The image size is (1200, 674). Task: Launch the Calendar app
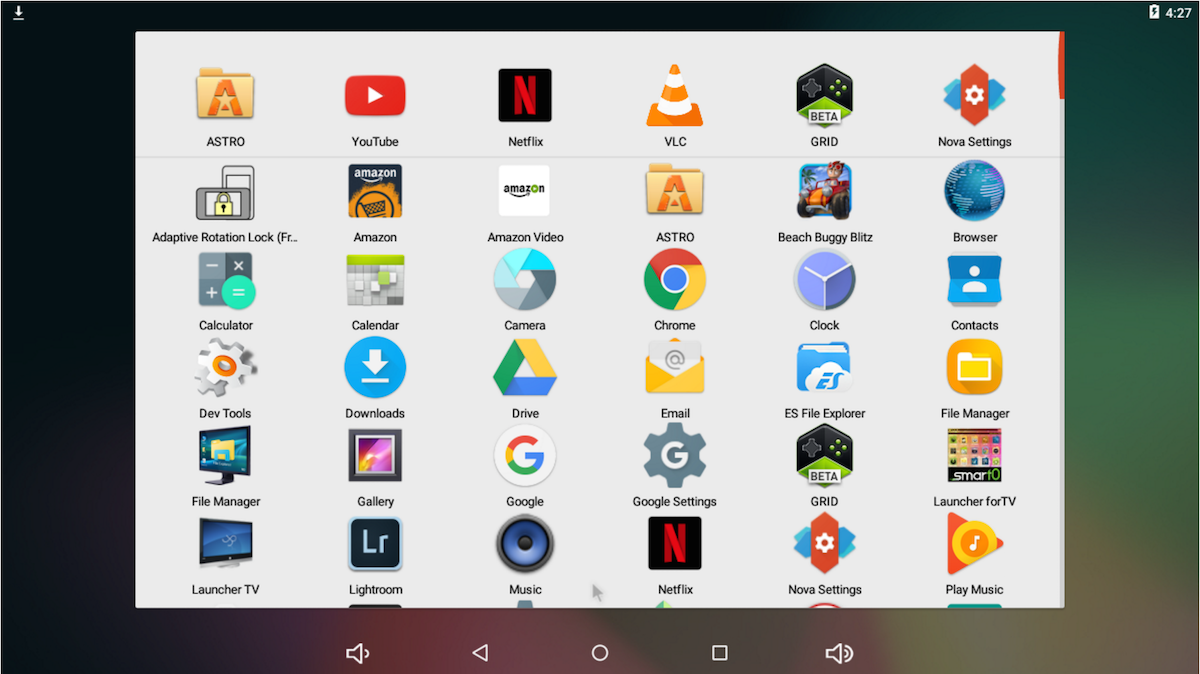click(375, 280)
